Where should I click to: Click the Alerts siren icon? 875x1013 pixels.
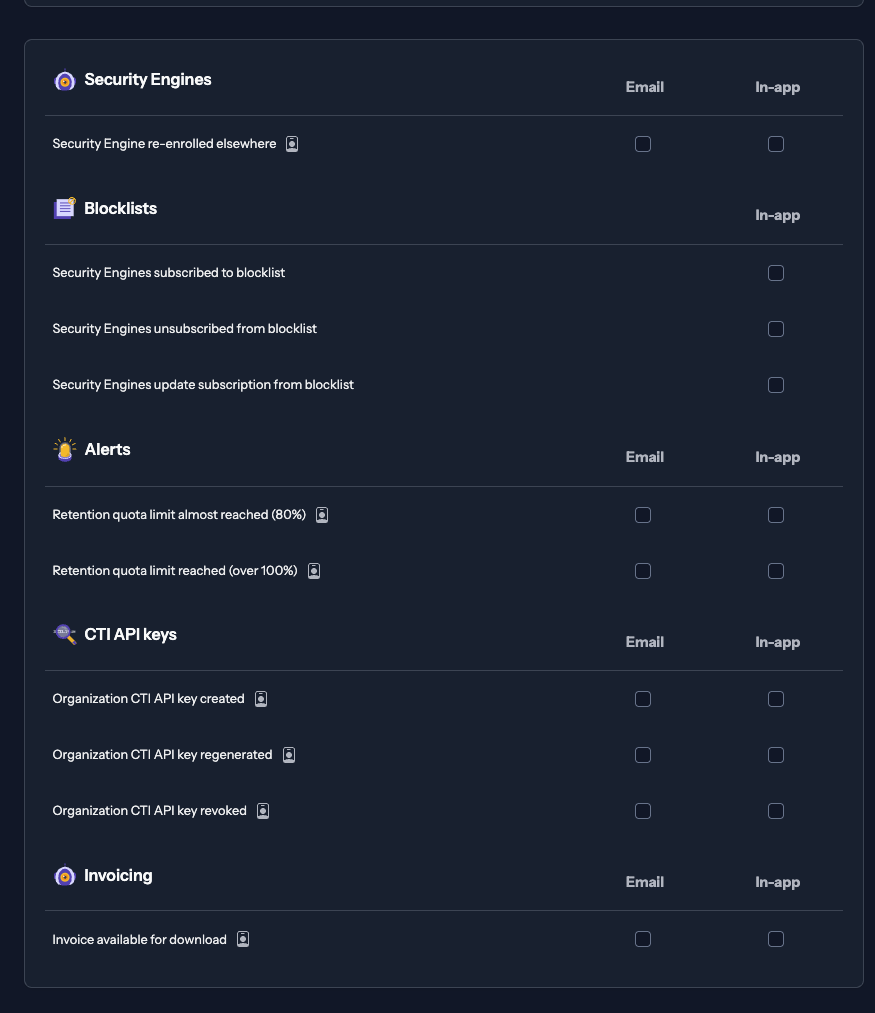(x=64, y=450)
